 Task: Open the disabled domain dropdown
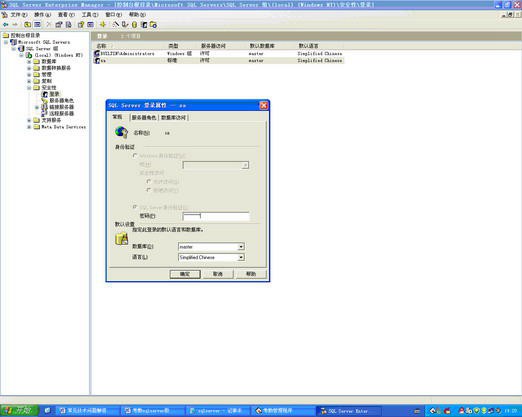point(245,165)
